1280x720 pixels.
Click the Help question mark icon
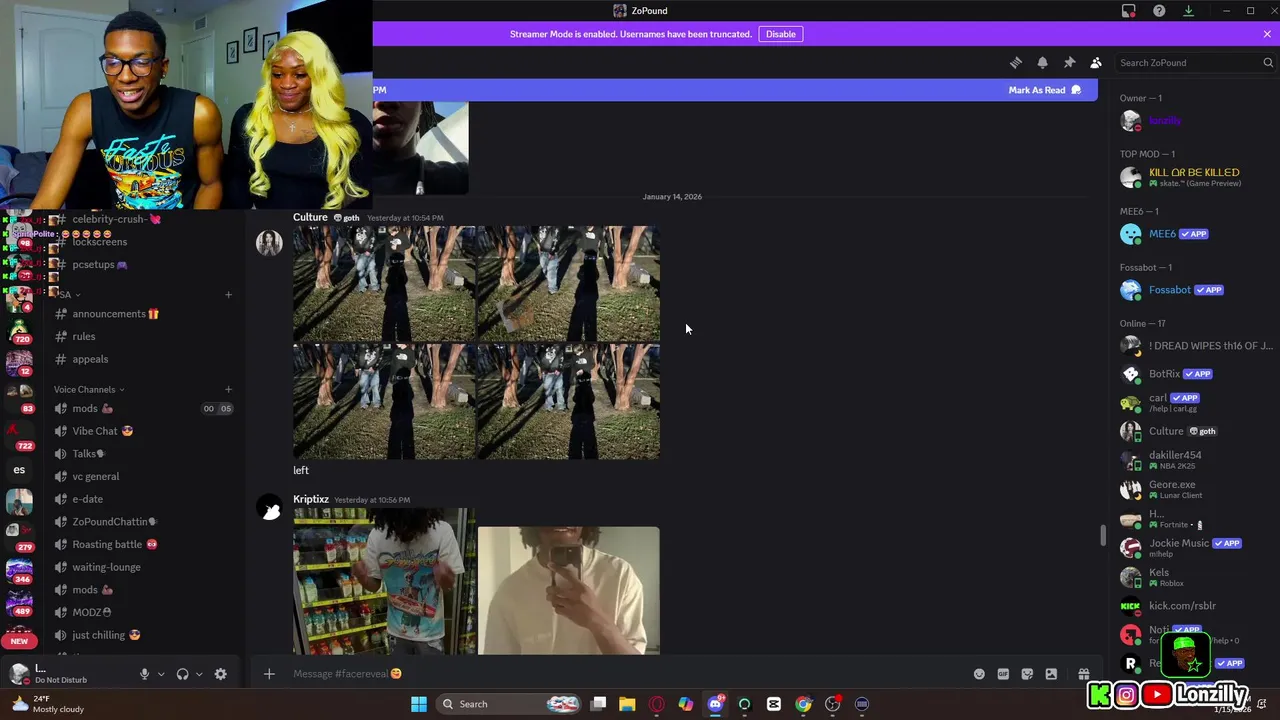(x=1159, y=11)
